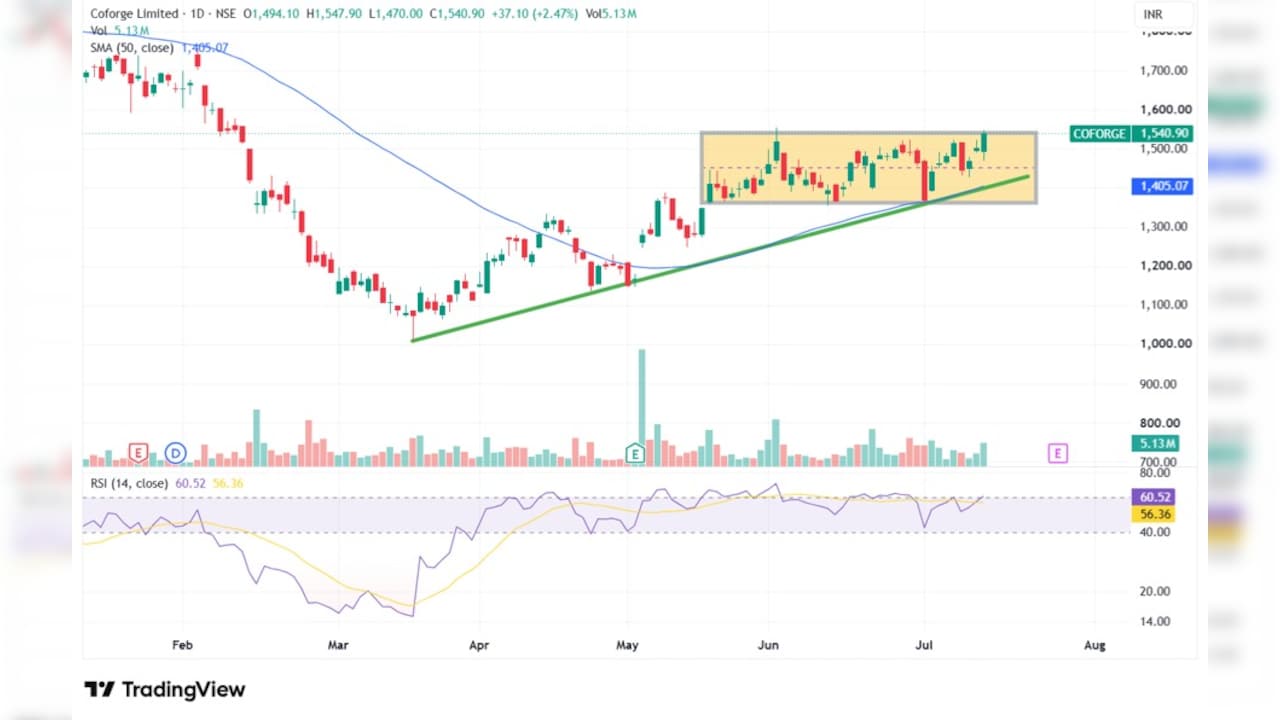Click the tall volume spike bar in May
The height and width of the screenshot is (720, 1280).
[x=642, y=408]
